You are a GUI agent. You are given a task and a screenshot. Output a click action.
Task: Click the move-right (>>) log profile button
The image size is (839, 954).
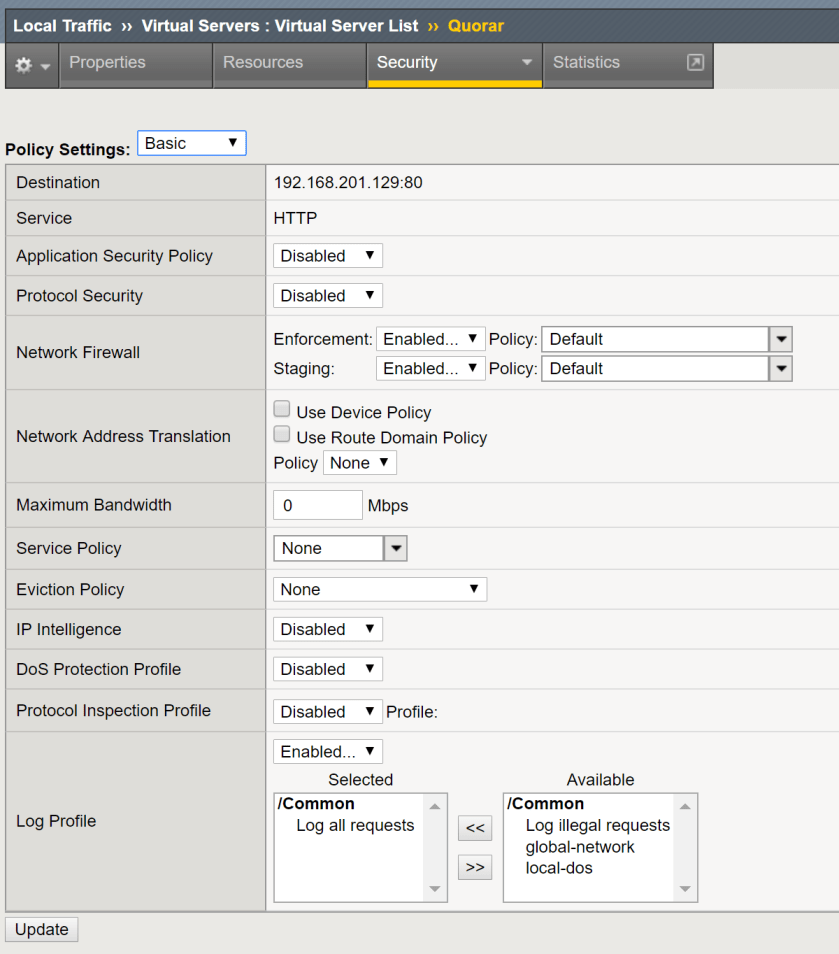pos(475,867)
